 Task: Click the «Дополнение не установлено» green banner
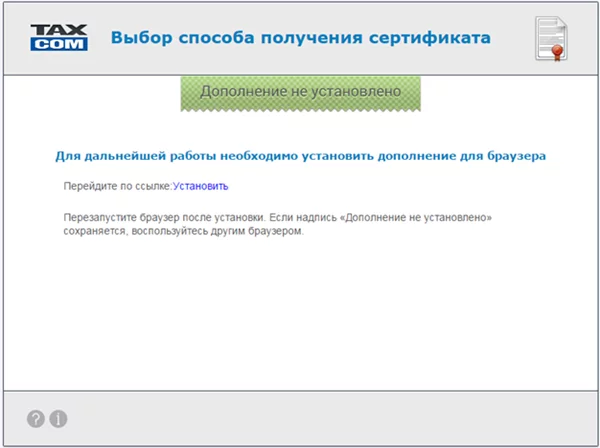pyautogui.click(x=300, y=94)
